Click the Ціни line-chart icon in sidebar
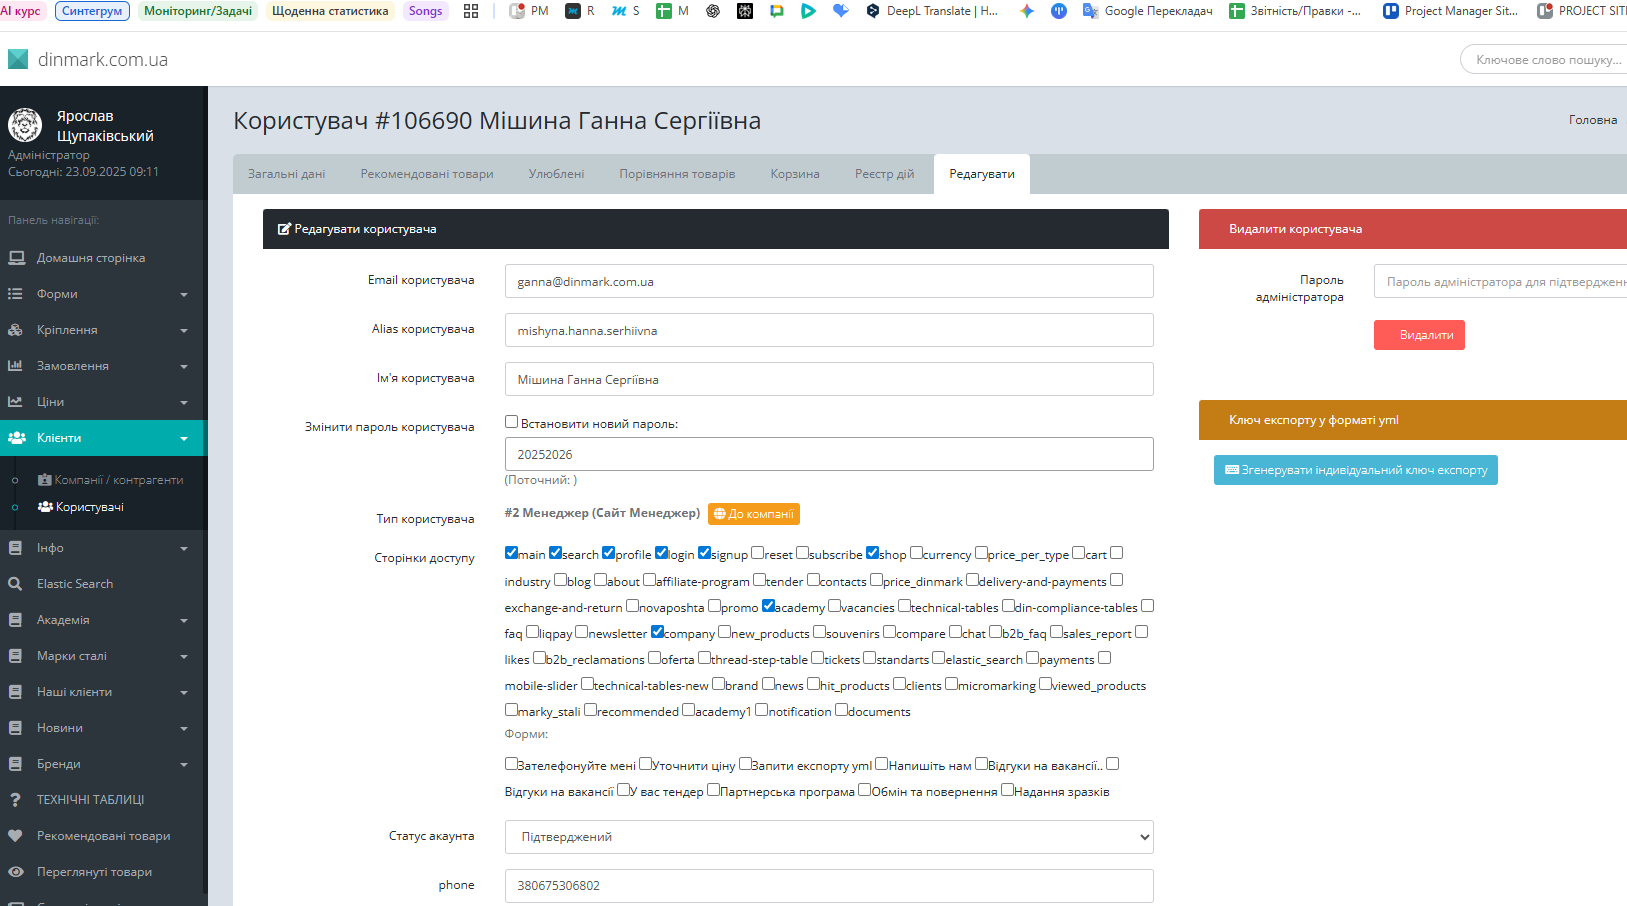 [x=15, y=402]
